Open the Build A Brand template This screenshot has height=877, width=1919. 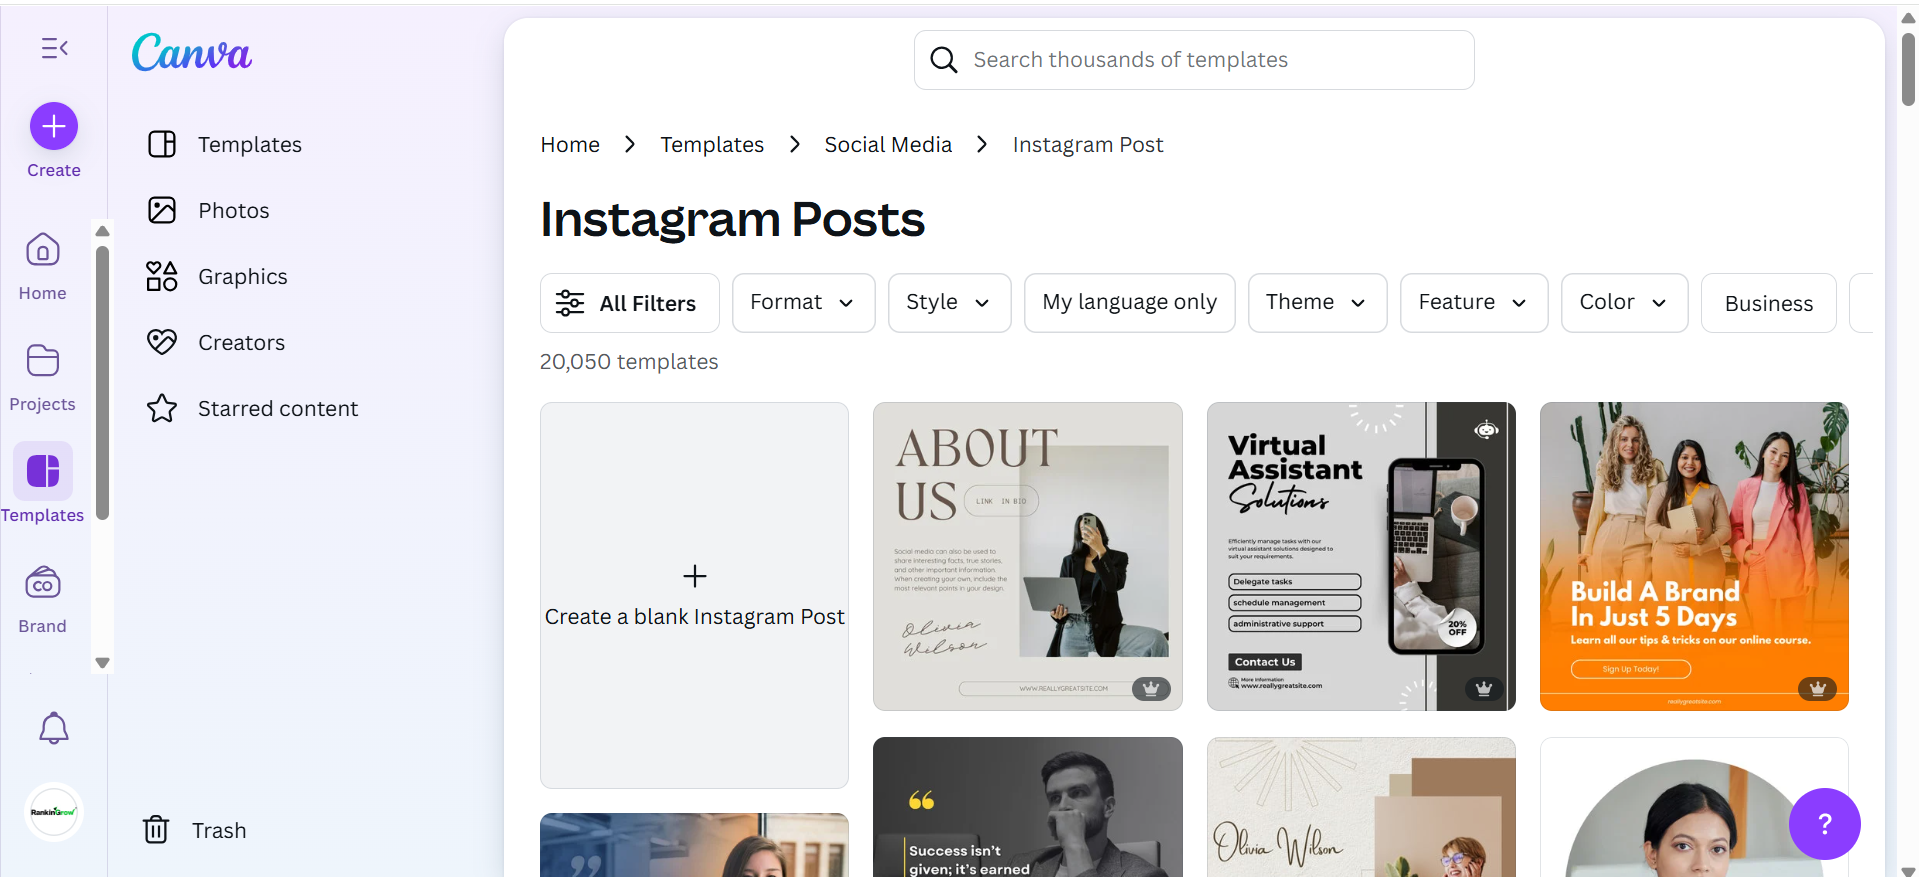(1694, 556)
